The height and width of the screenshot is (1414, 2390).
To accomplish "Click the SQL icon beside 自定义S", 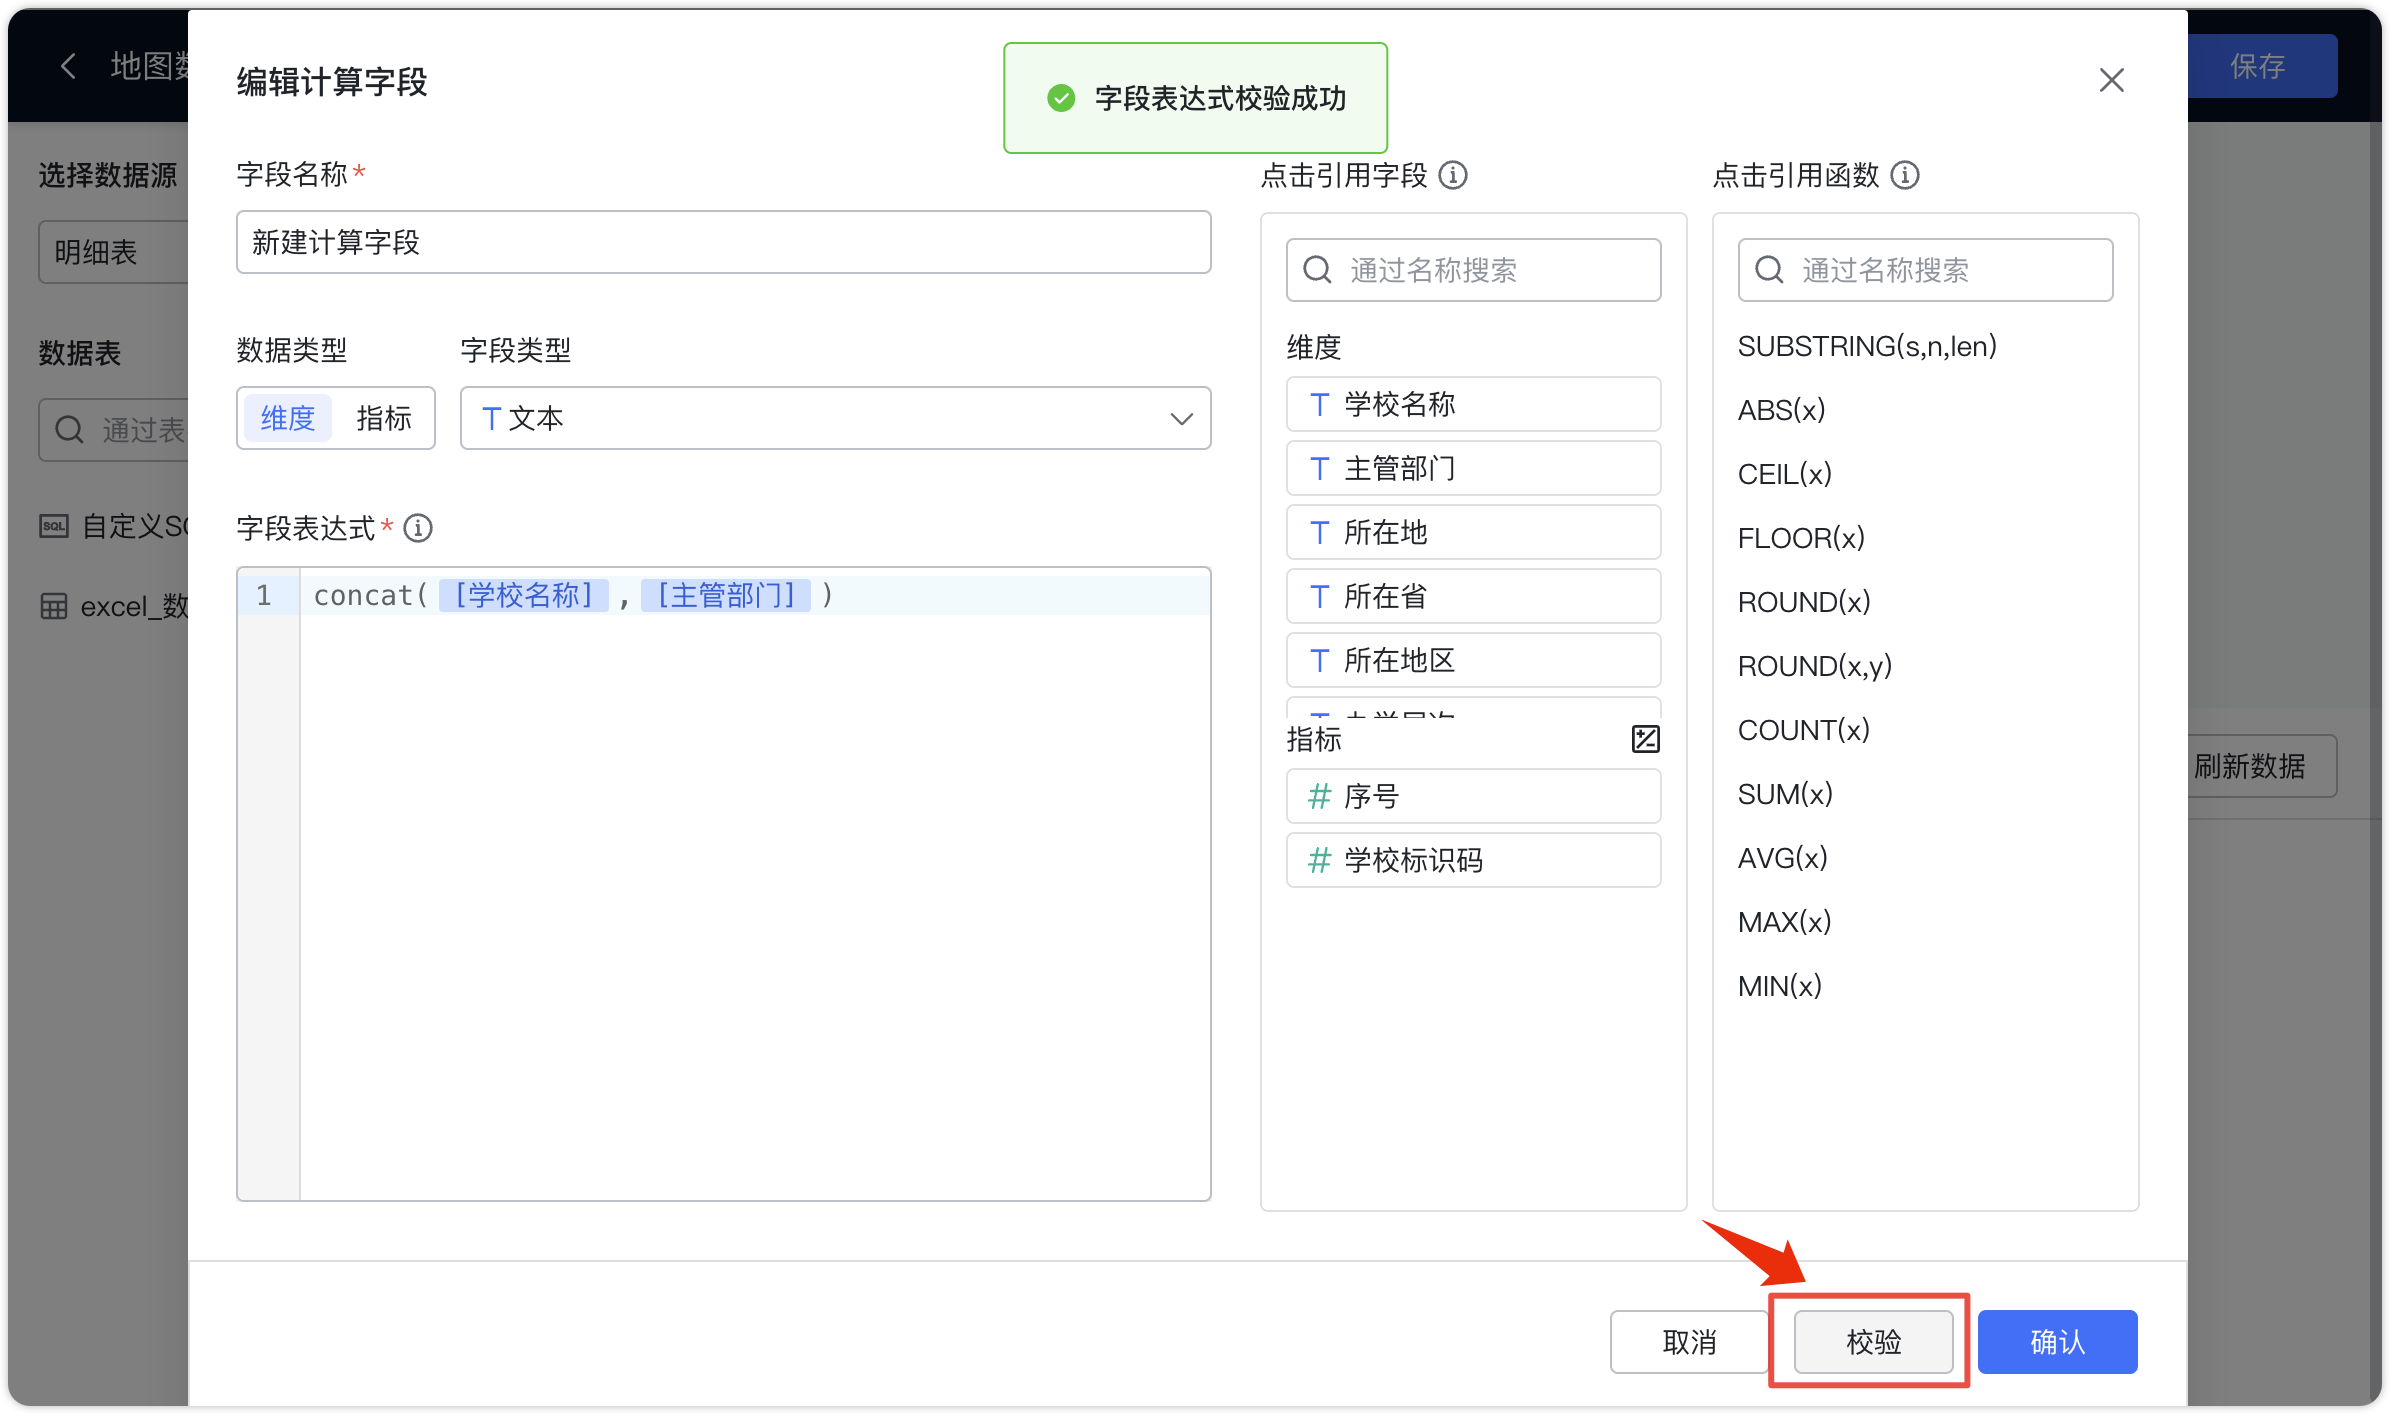I will click(x=54, y=526).
